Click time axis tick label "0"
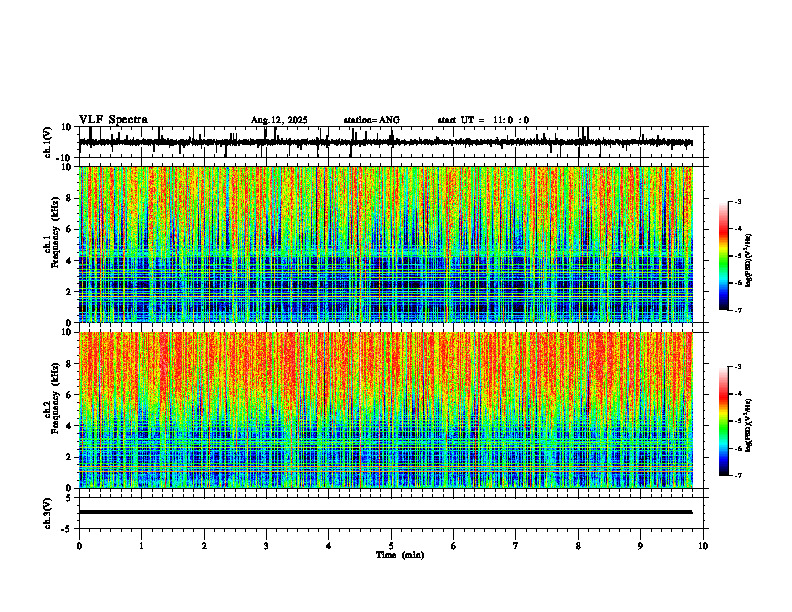792x612 pixels. pyautogui.click(x=79, y=546)
